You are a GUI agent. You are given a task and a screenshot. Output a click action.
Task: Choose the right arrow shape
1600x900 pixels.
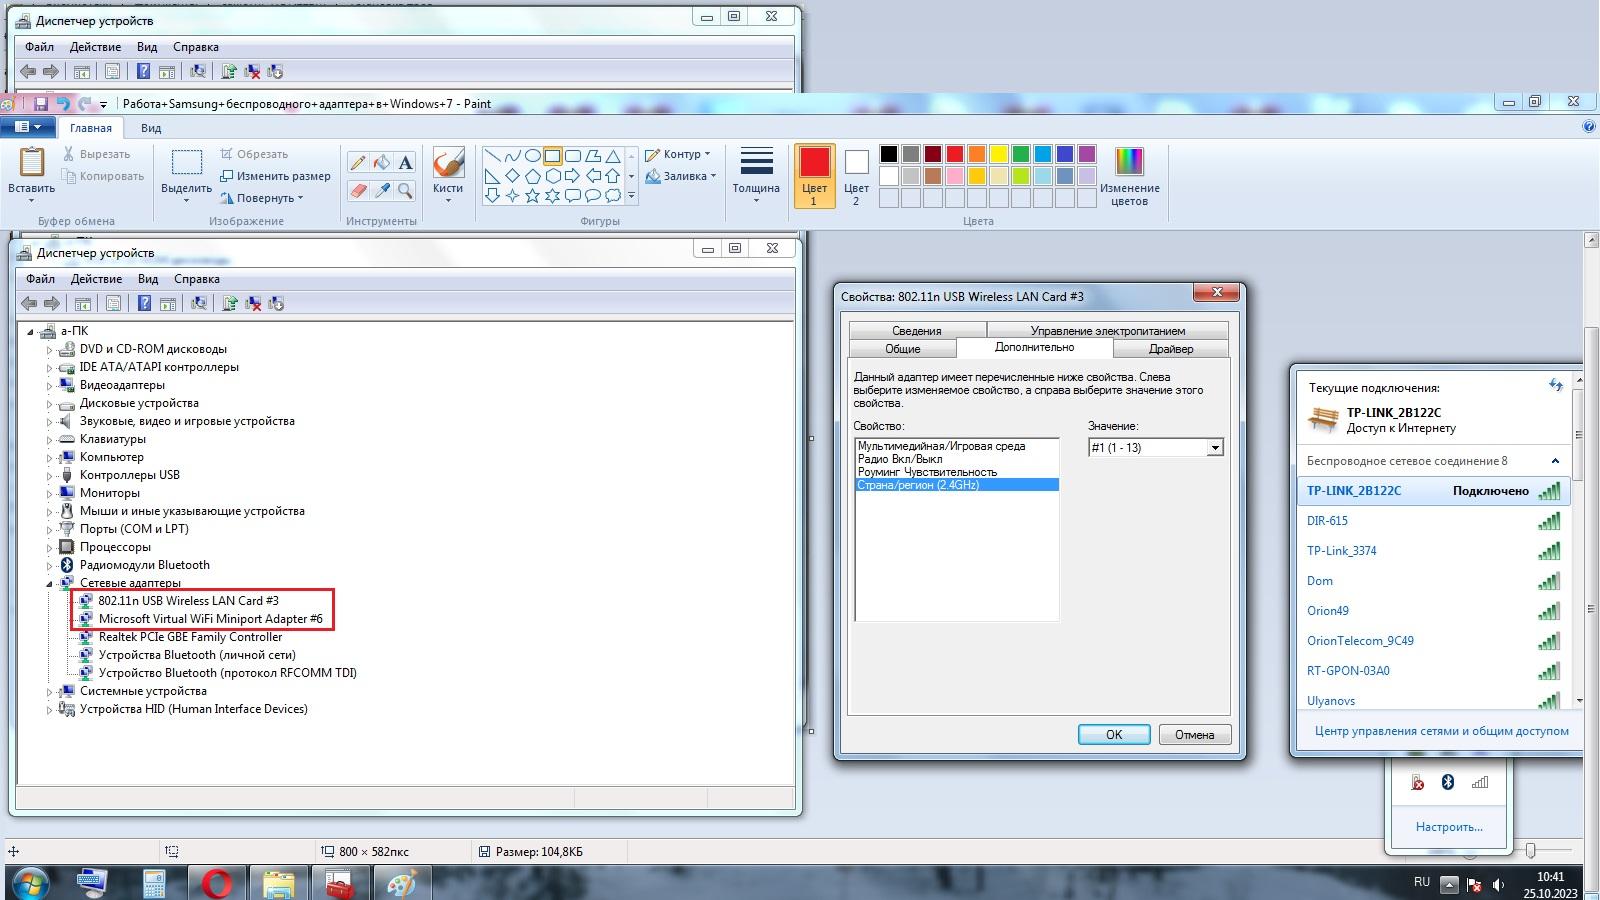572,176
